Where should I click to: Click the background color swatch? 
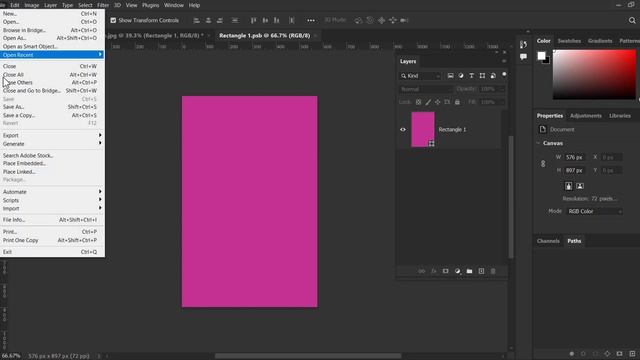[x=547, y=61]
